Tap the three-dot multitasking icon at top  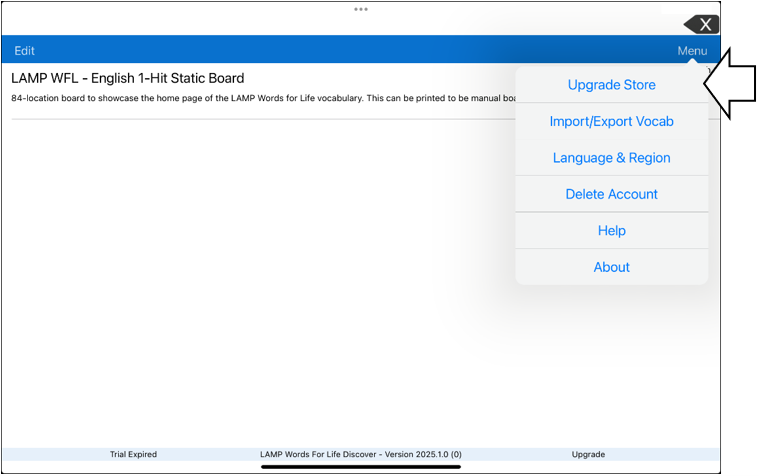click(361, 9)
